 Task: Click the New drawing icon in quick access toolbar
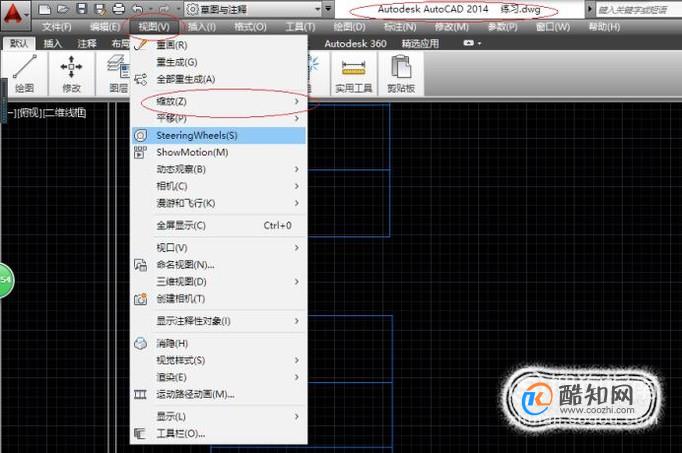click(44, 9)
